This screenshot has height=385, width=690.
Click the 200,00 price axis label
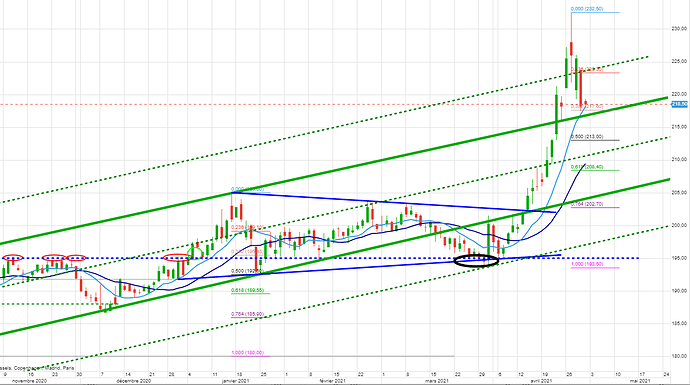679,225
